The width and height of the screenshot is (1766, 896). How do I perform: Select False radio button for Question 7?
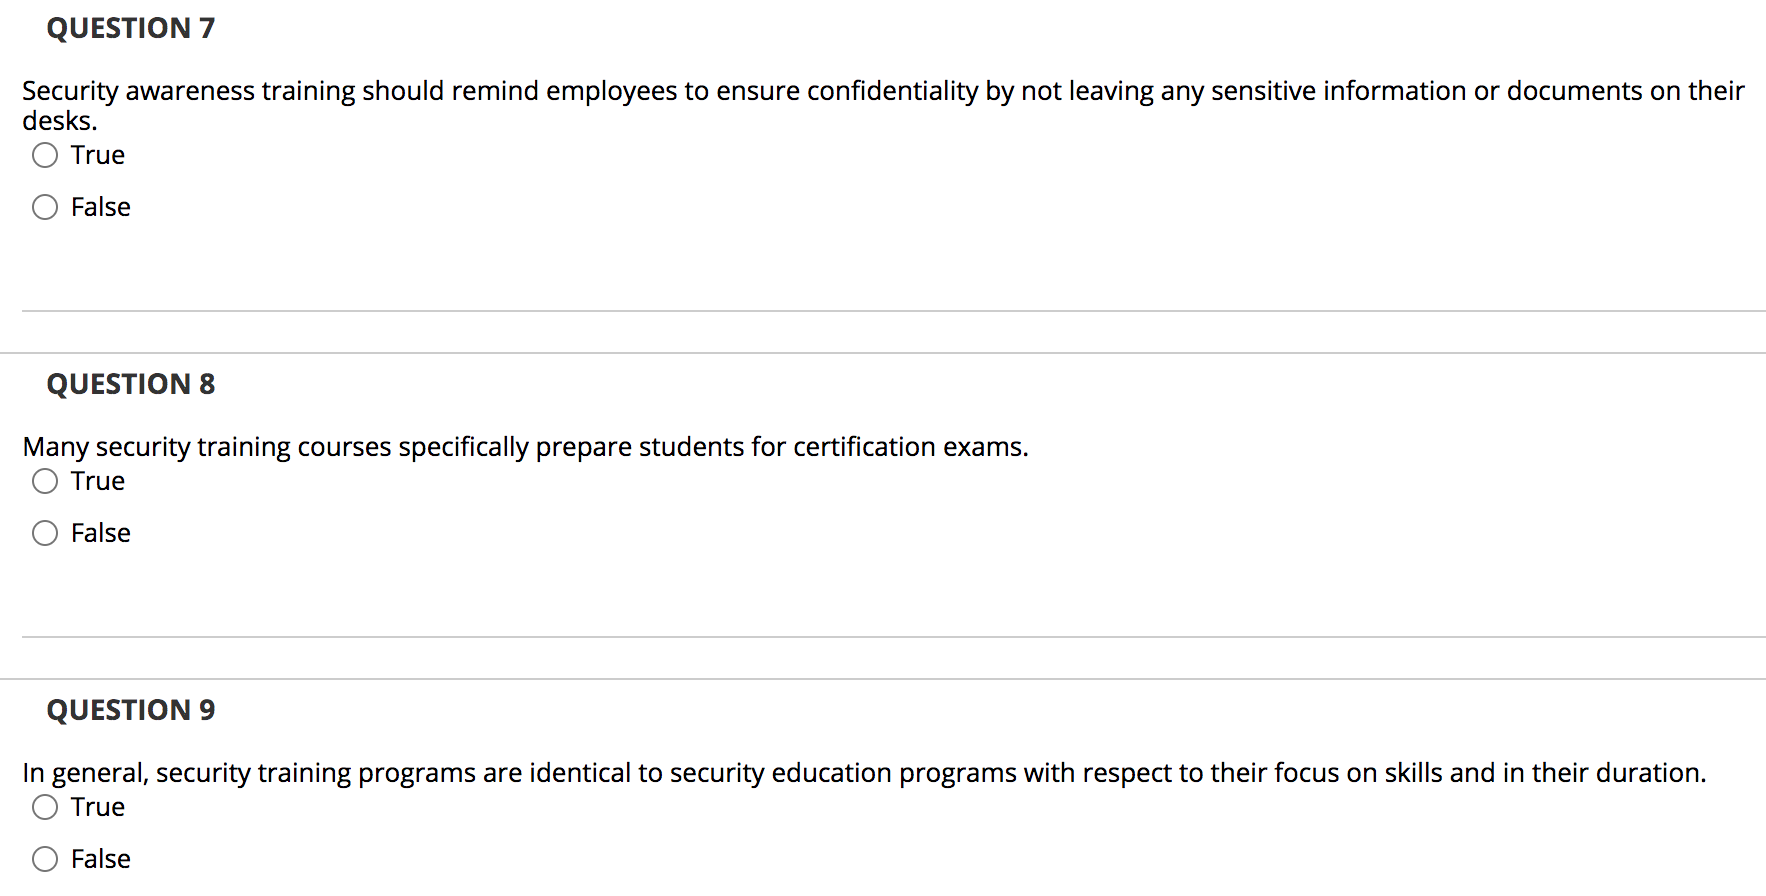pyautogui.click(x=45, y=207)
